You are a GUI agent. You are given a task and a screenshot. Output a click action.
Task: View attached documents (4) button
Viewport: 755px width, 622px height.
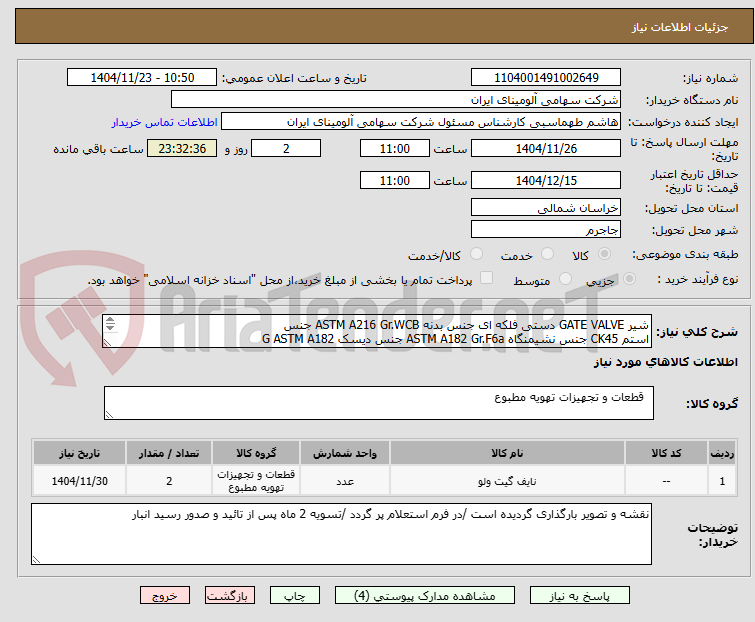(425, 596)
